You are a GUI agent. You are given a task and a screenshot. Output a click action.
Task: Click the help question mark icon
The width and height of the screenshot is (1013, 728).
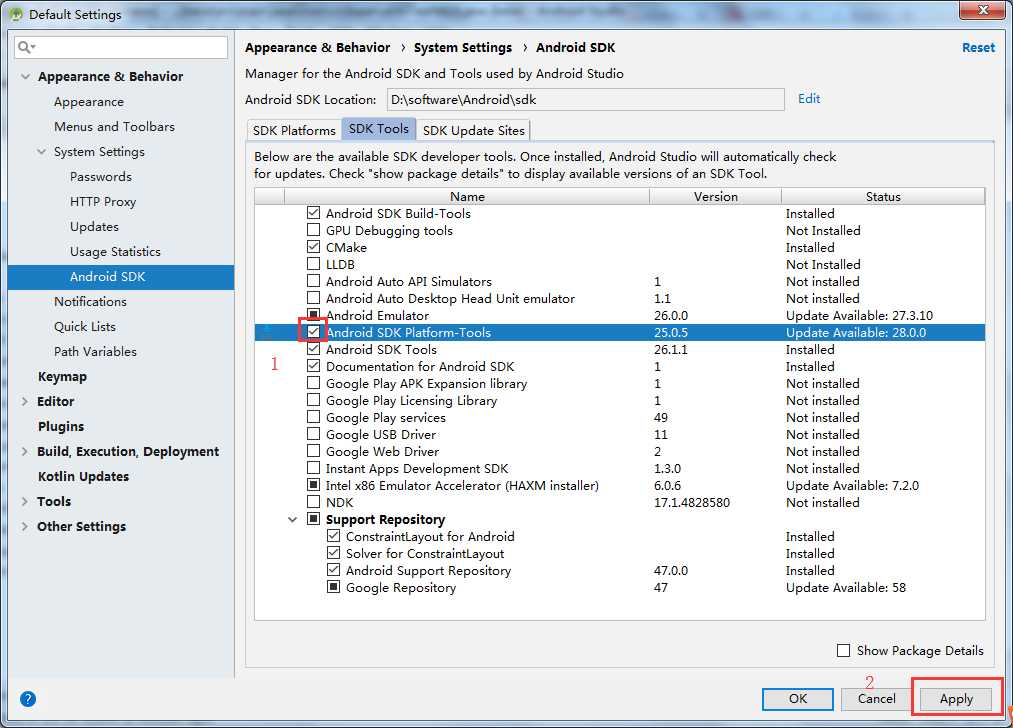point(28,699)
